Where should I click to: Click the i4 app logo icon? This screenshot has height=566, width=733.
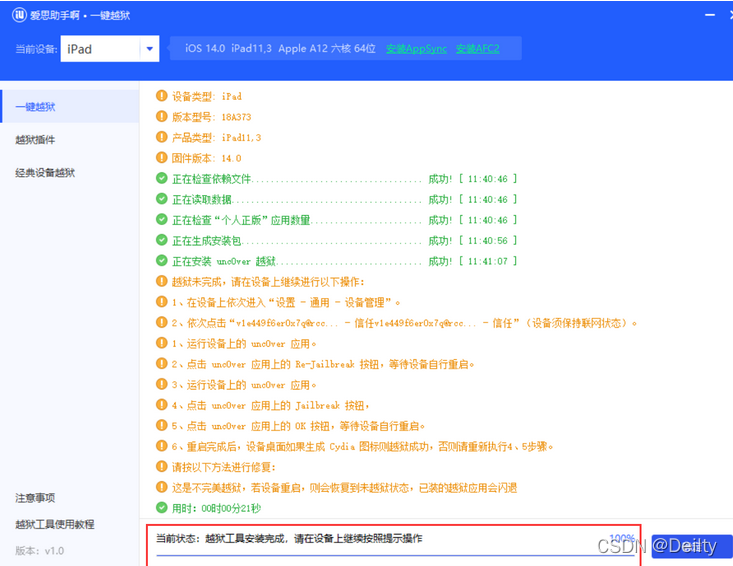coord(20,15)
